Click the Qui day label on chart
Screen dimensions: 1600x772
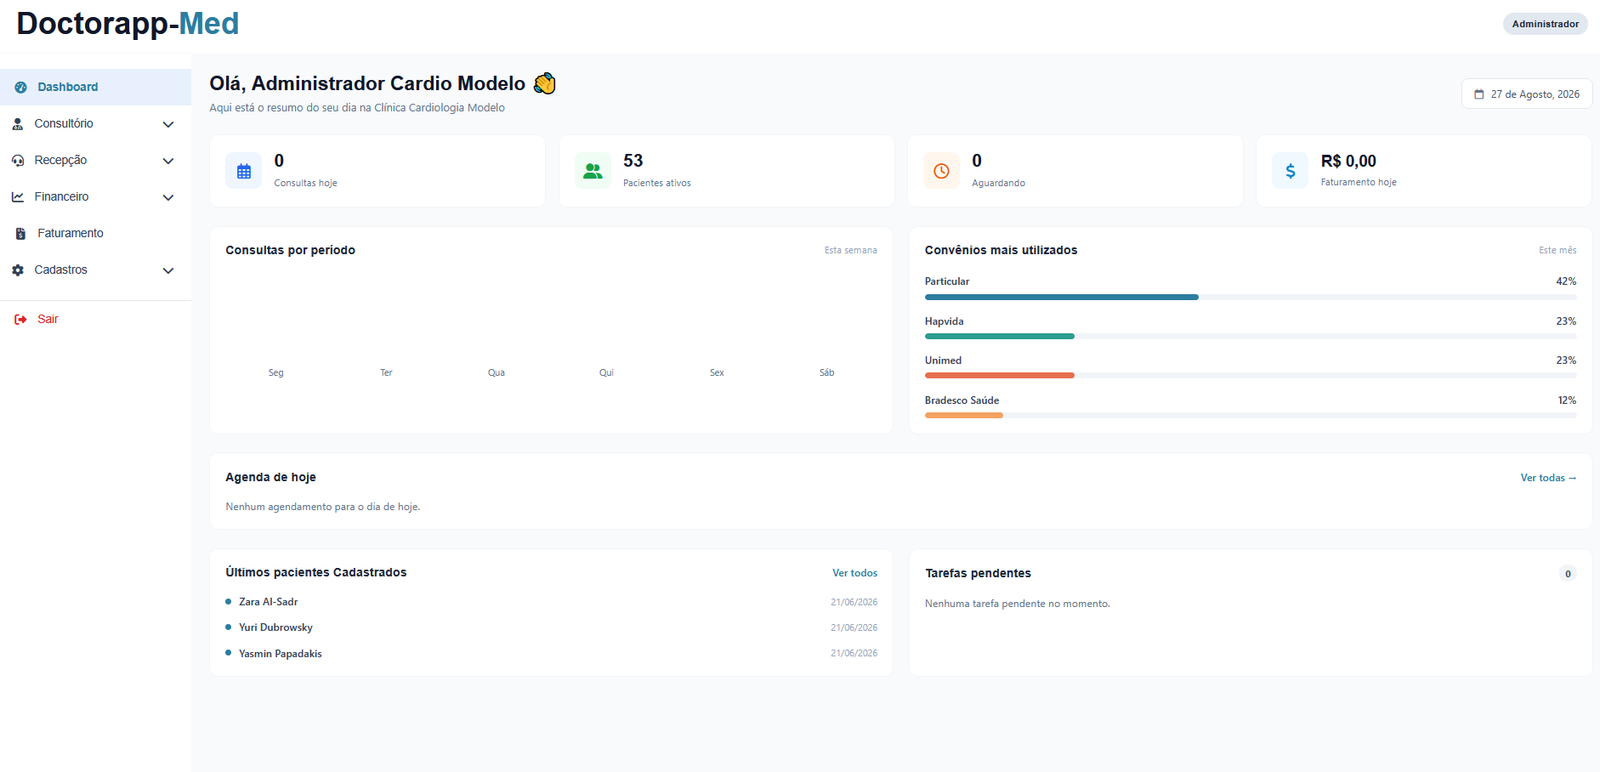606,373
